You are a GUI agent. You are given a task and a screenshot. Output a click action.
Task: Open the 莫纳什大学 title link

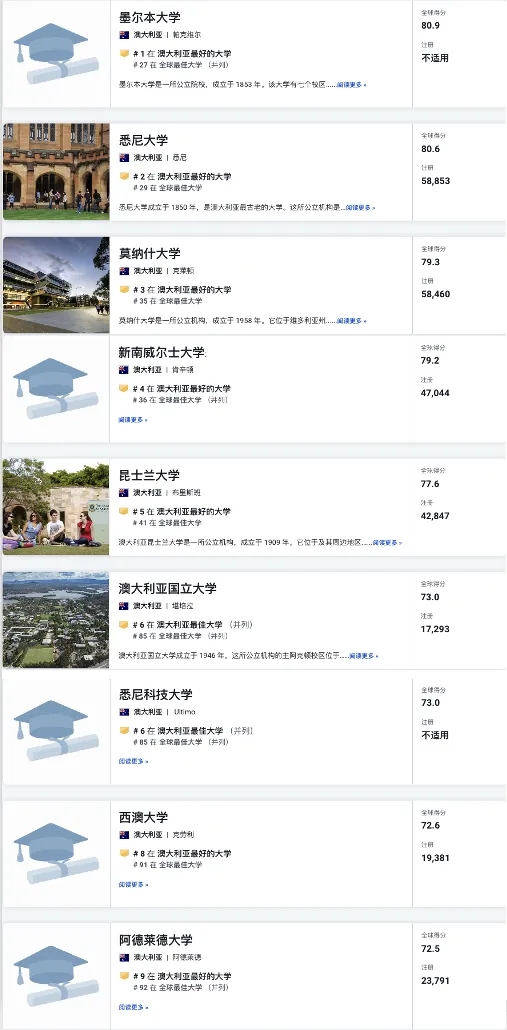pos(149,253)
